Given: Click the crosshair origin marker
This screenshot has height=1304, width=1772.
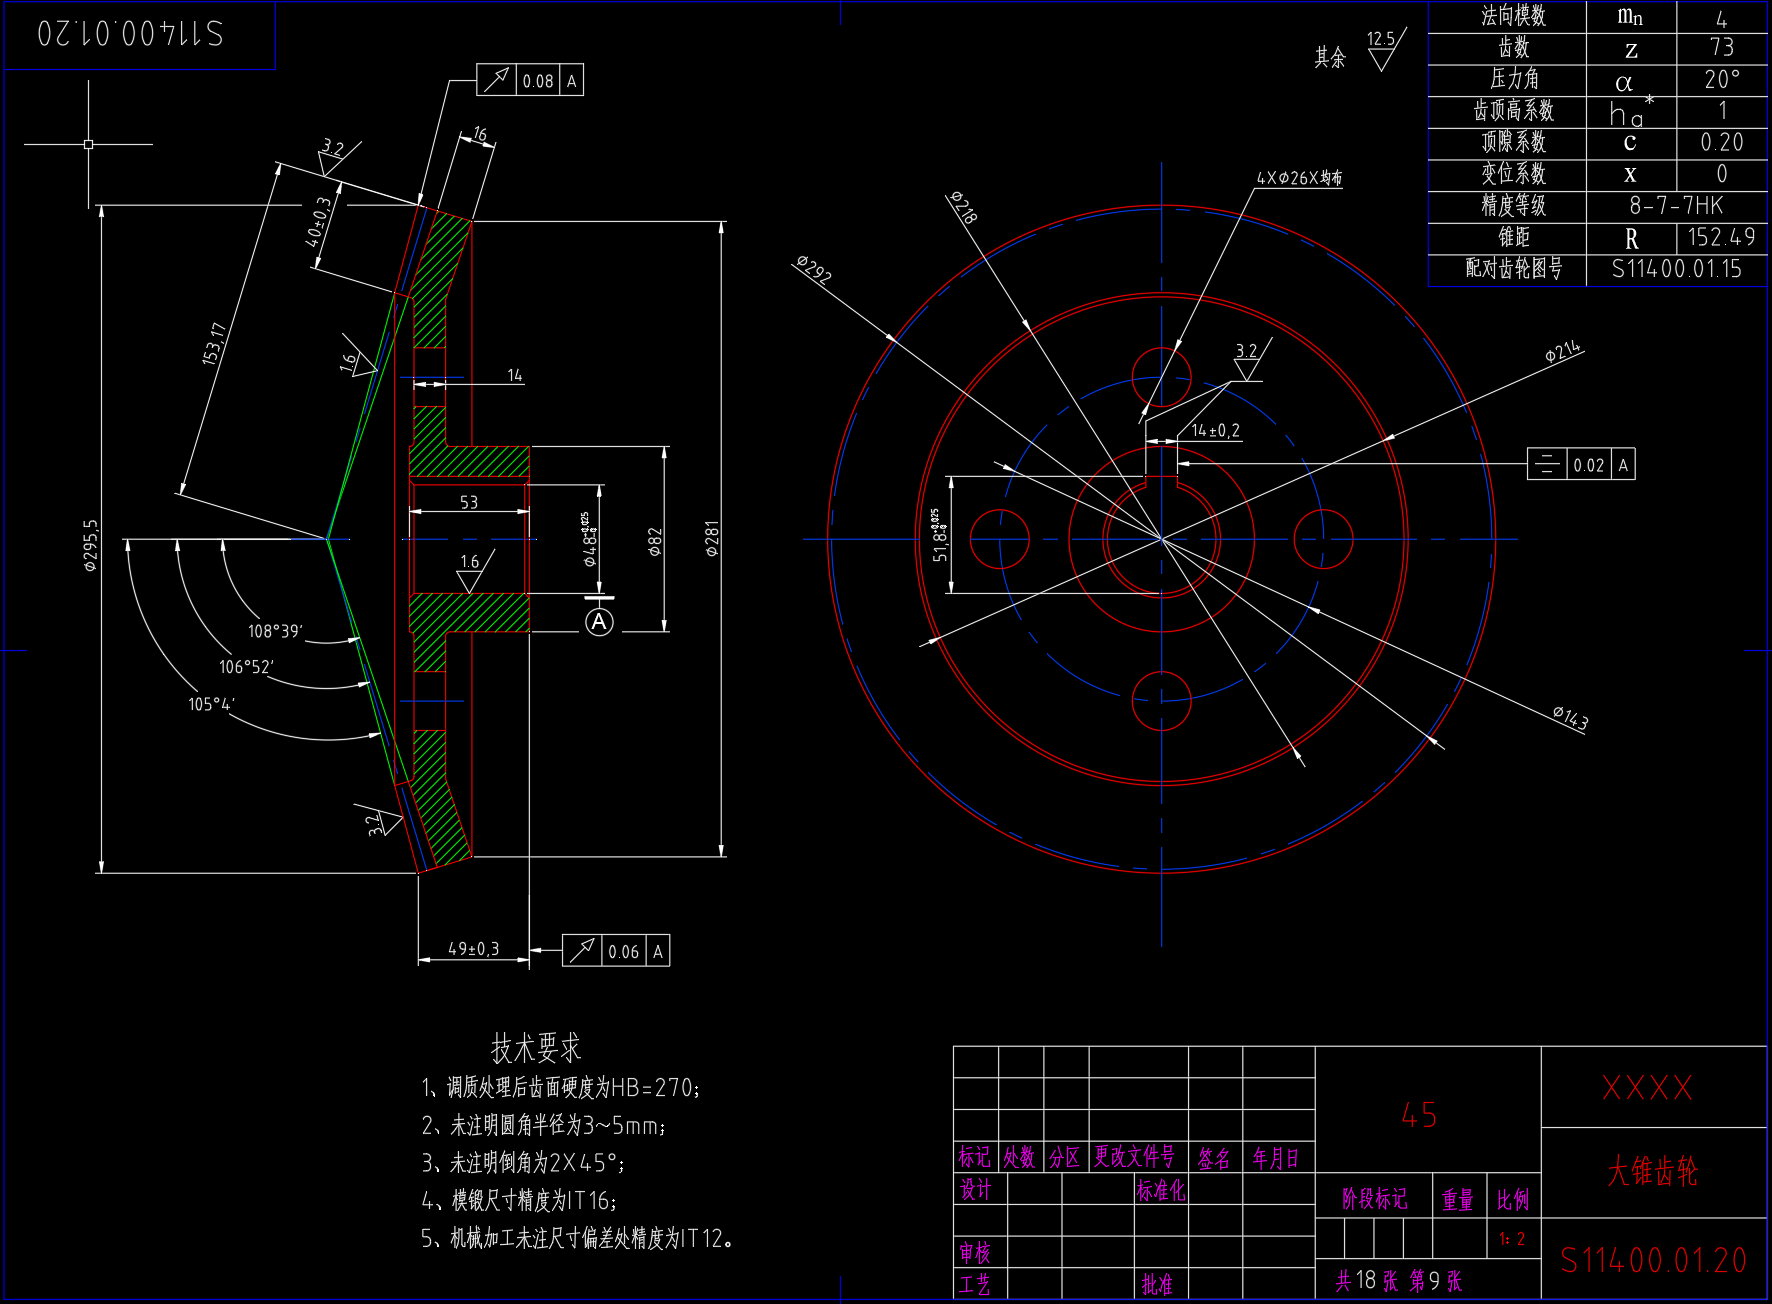Looking at the screenshot, I should tap(89, 144).
